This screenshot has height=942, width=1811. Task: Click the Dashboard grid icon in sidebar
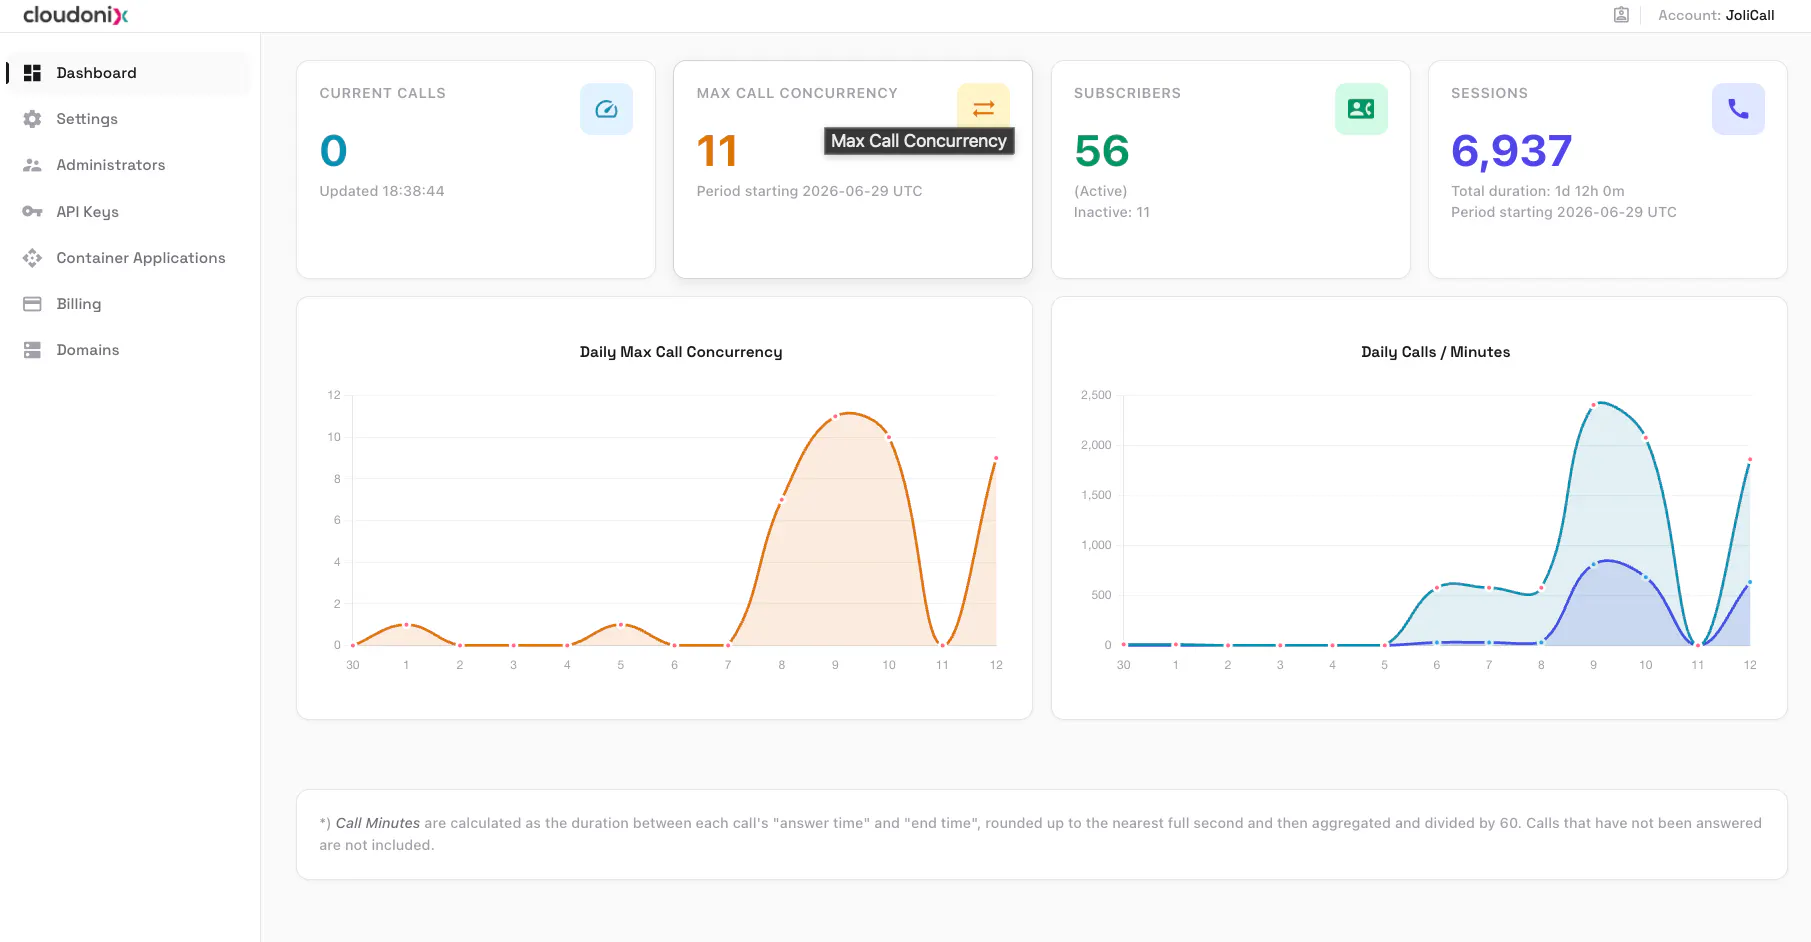(x=32, y=73)
